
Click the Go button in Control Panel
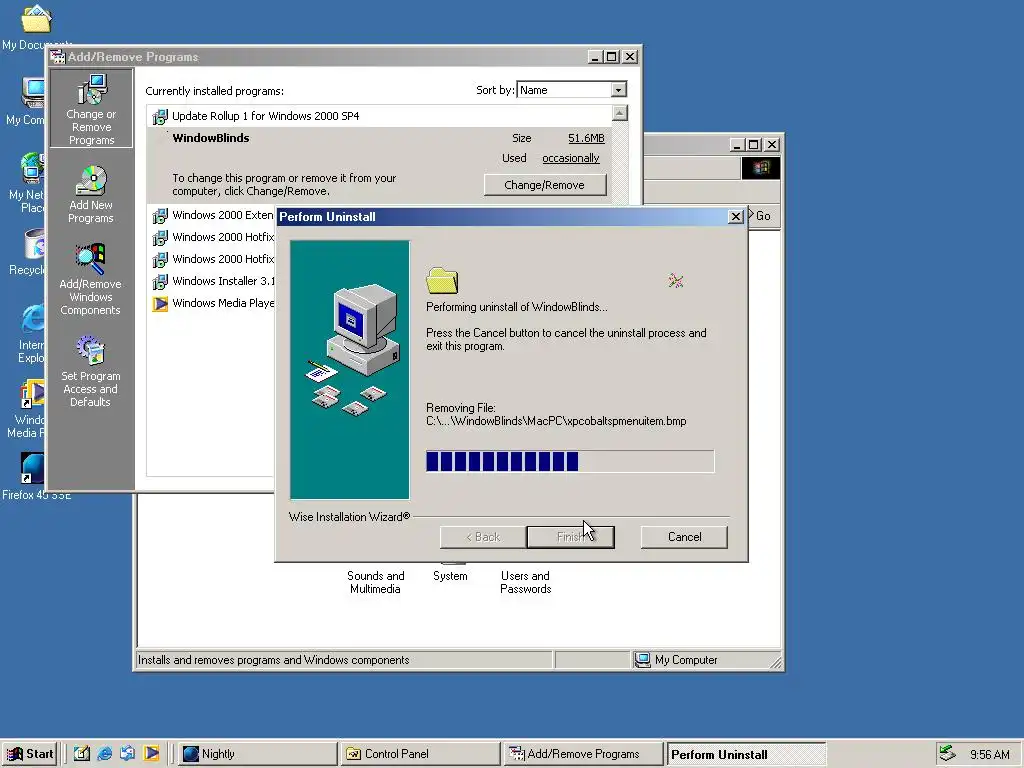[761, 216]
